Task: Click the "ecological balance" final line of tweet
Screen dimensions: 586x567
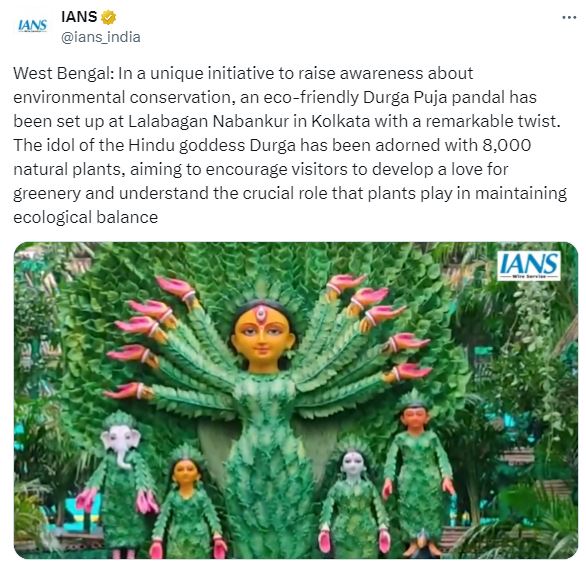Action: click(86, 218)
